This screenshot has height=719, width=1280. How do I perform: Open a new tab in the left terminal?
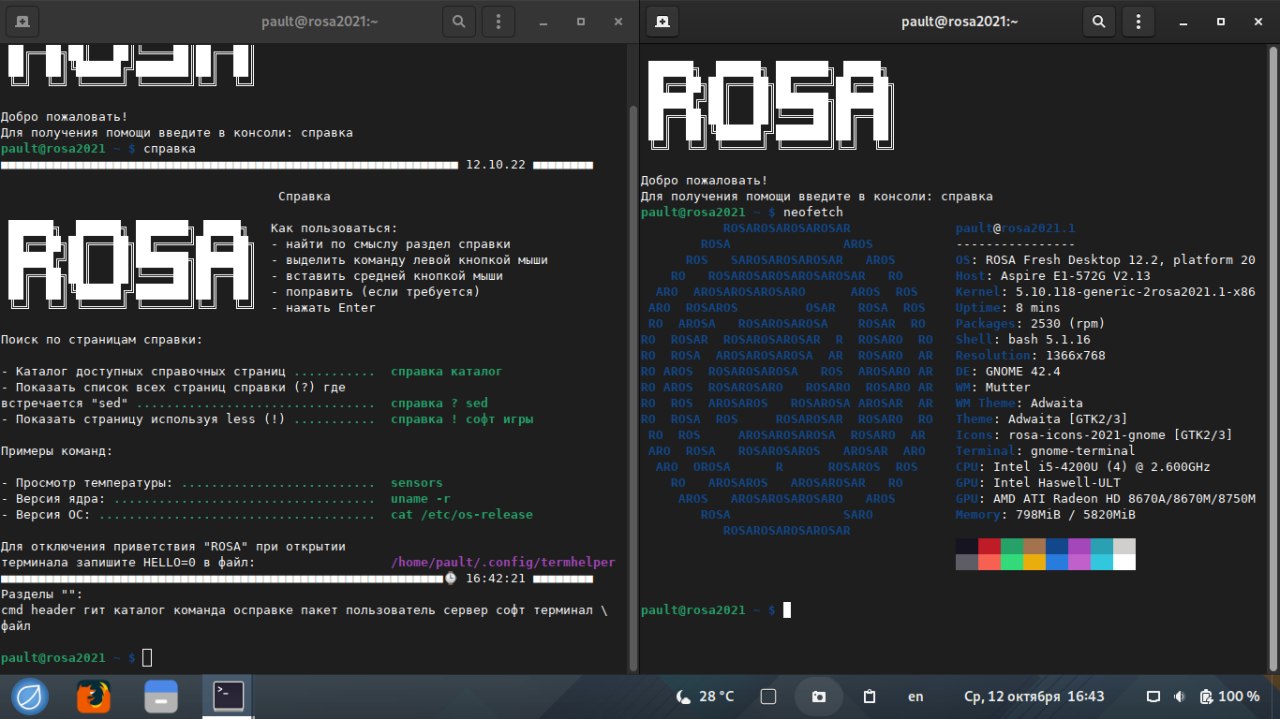click(x=22, y=21)
